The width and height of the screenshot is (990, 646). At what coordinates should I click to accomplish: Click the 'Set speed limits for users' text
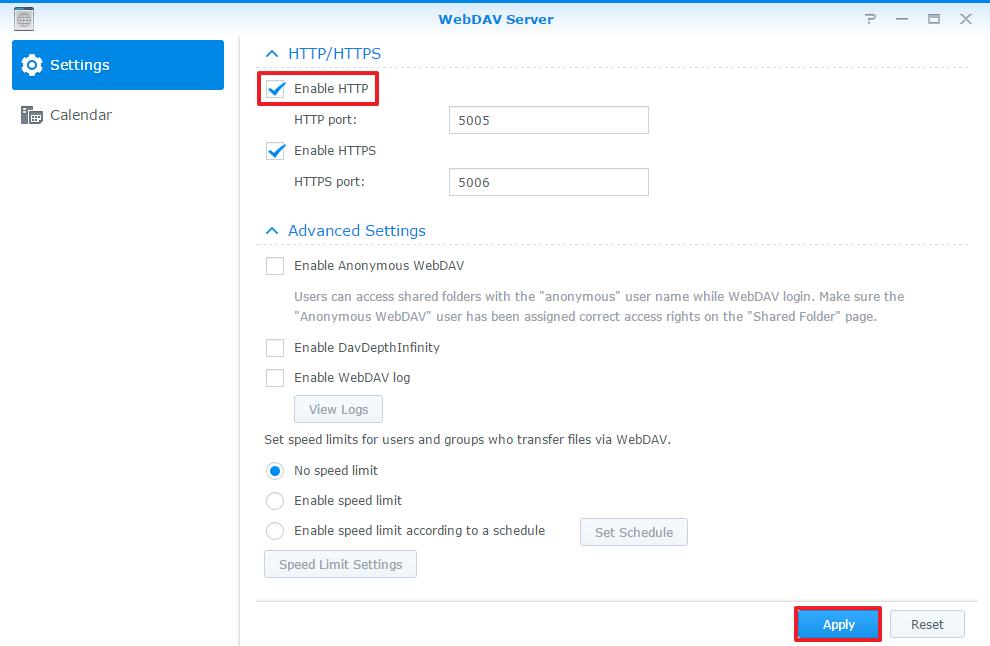click(467, 440)
